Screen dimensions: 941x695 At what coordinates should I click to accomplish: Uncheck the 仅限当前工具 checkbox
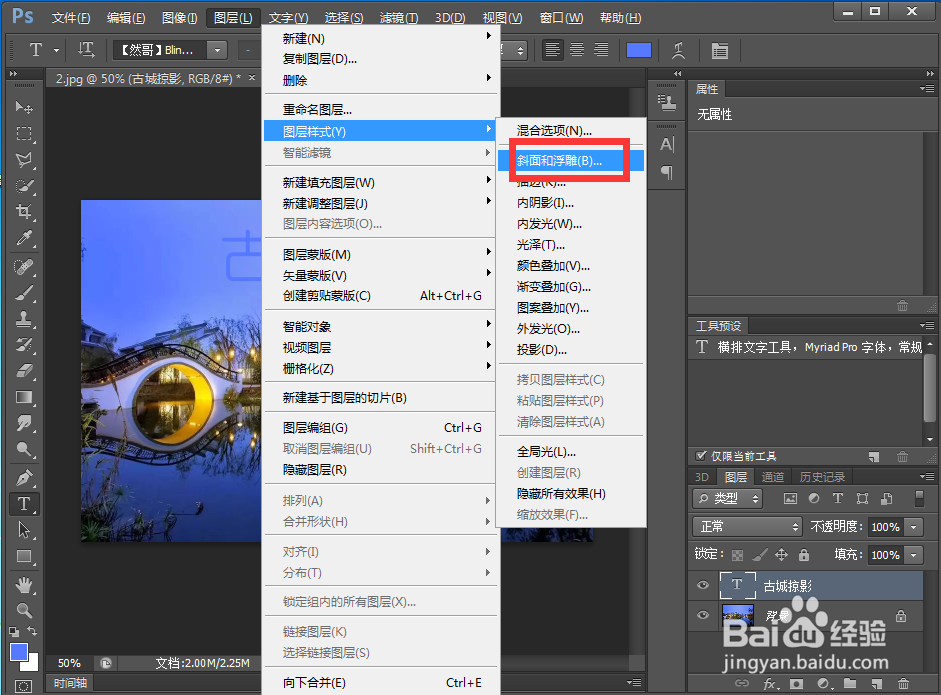(x=701, y=455)
